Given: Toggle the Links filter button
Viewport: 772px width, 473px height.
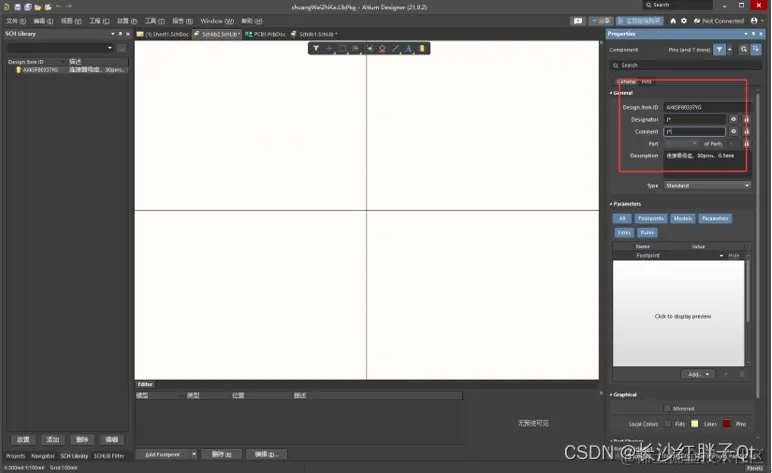Looking at the screenshot, I should [x=624, y=232].
